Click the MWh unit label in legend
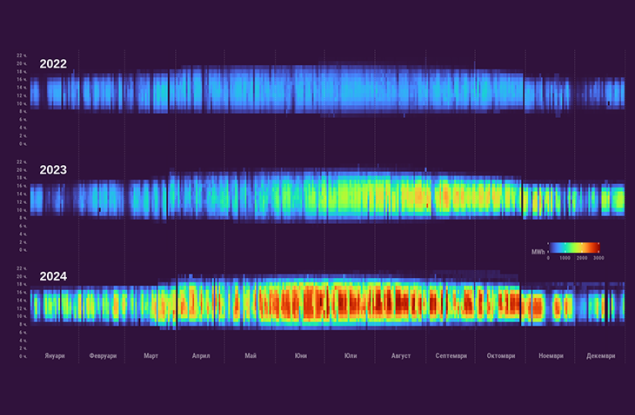Viewport: 635px width, 415px height. tap(537, 252)
